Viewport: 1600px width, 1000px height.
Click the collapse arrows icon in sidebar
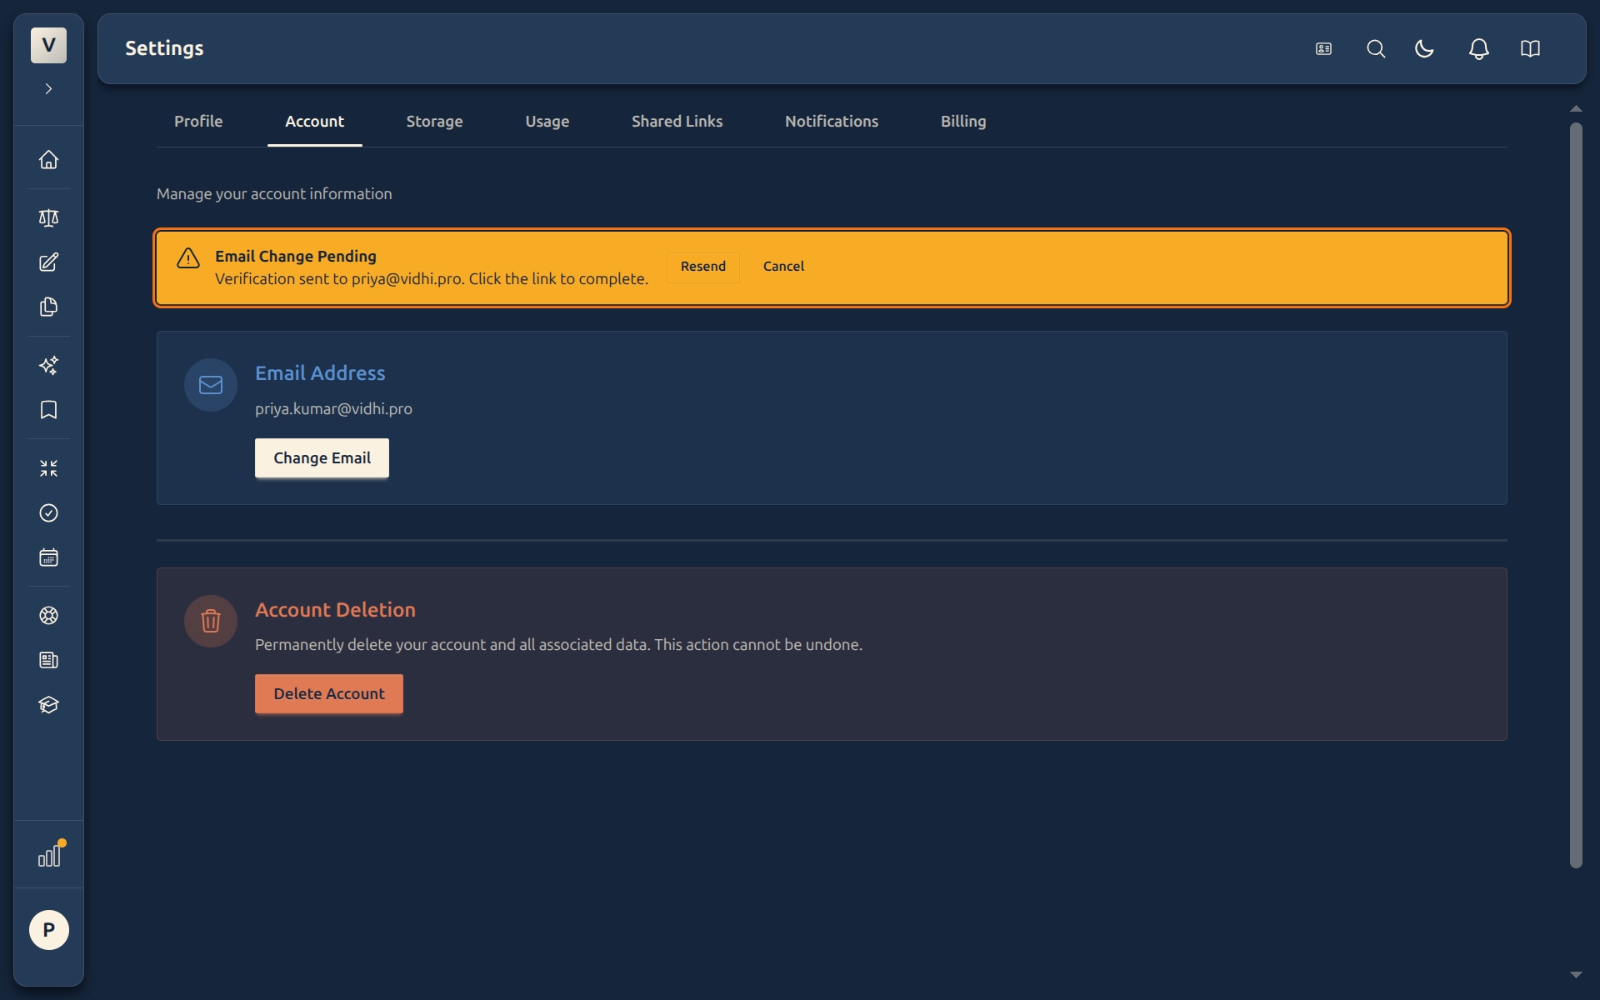48,468
